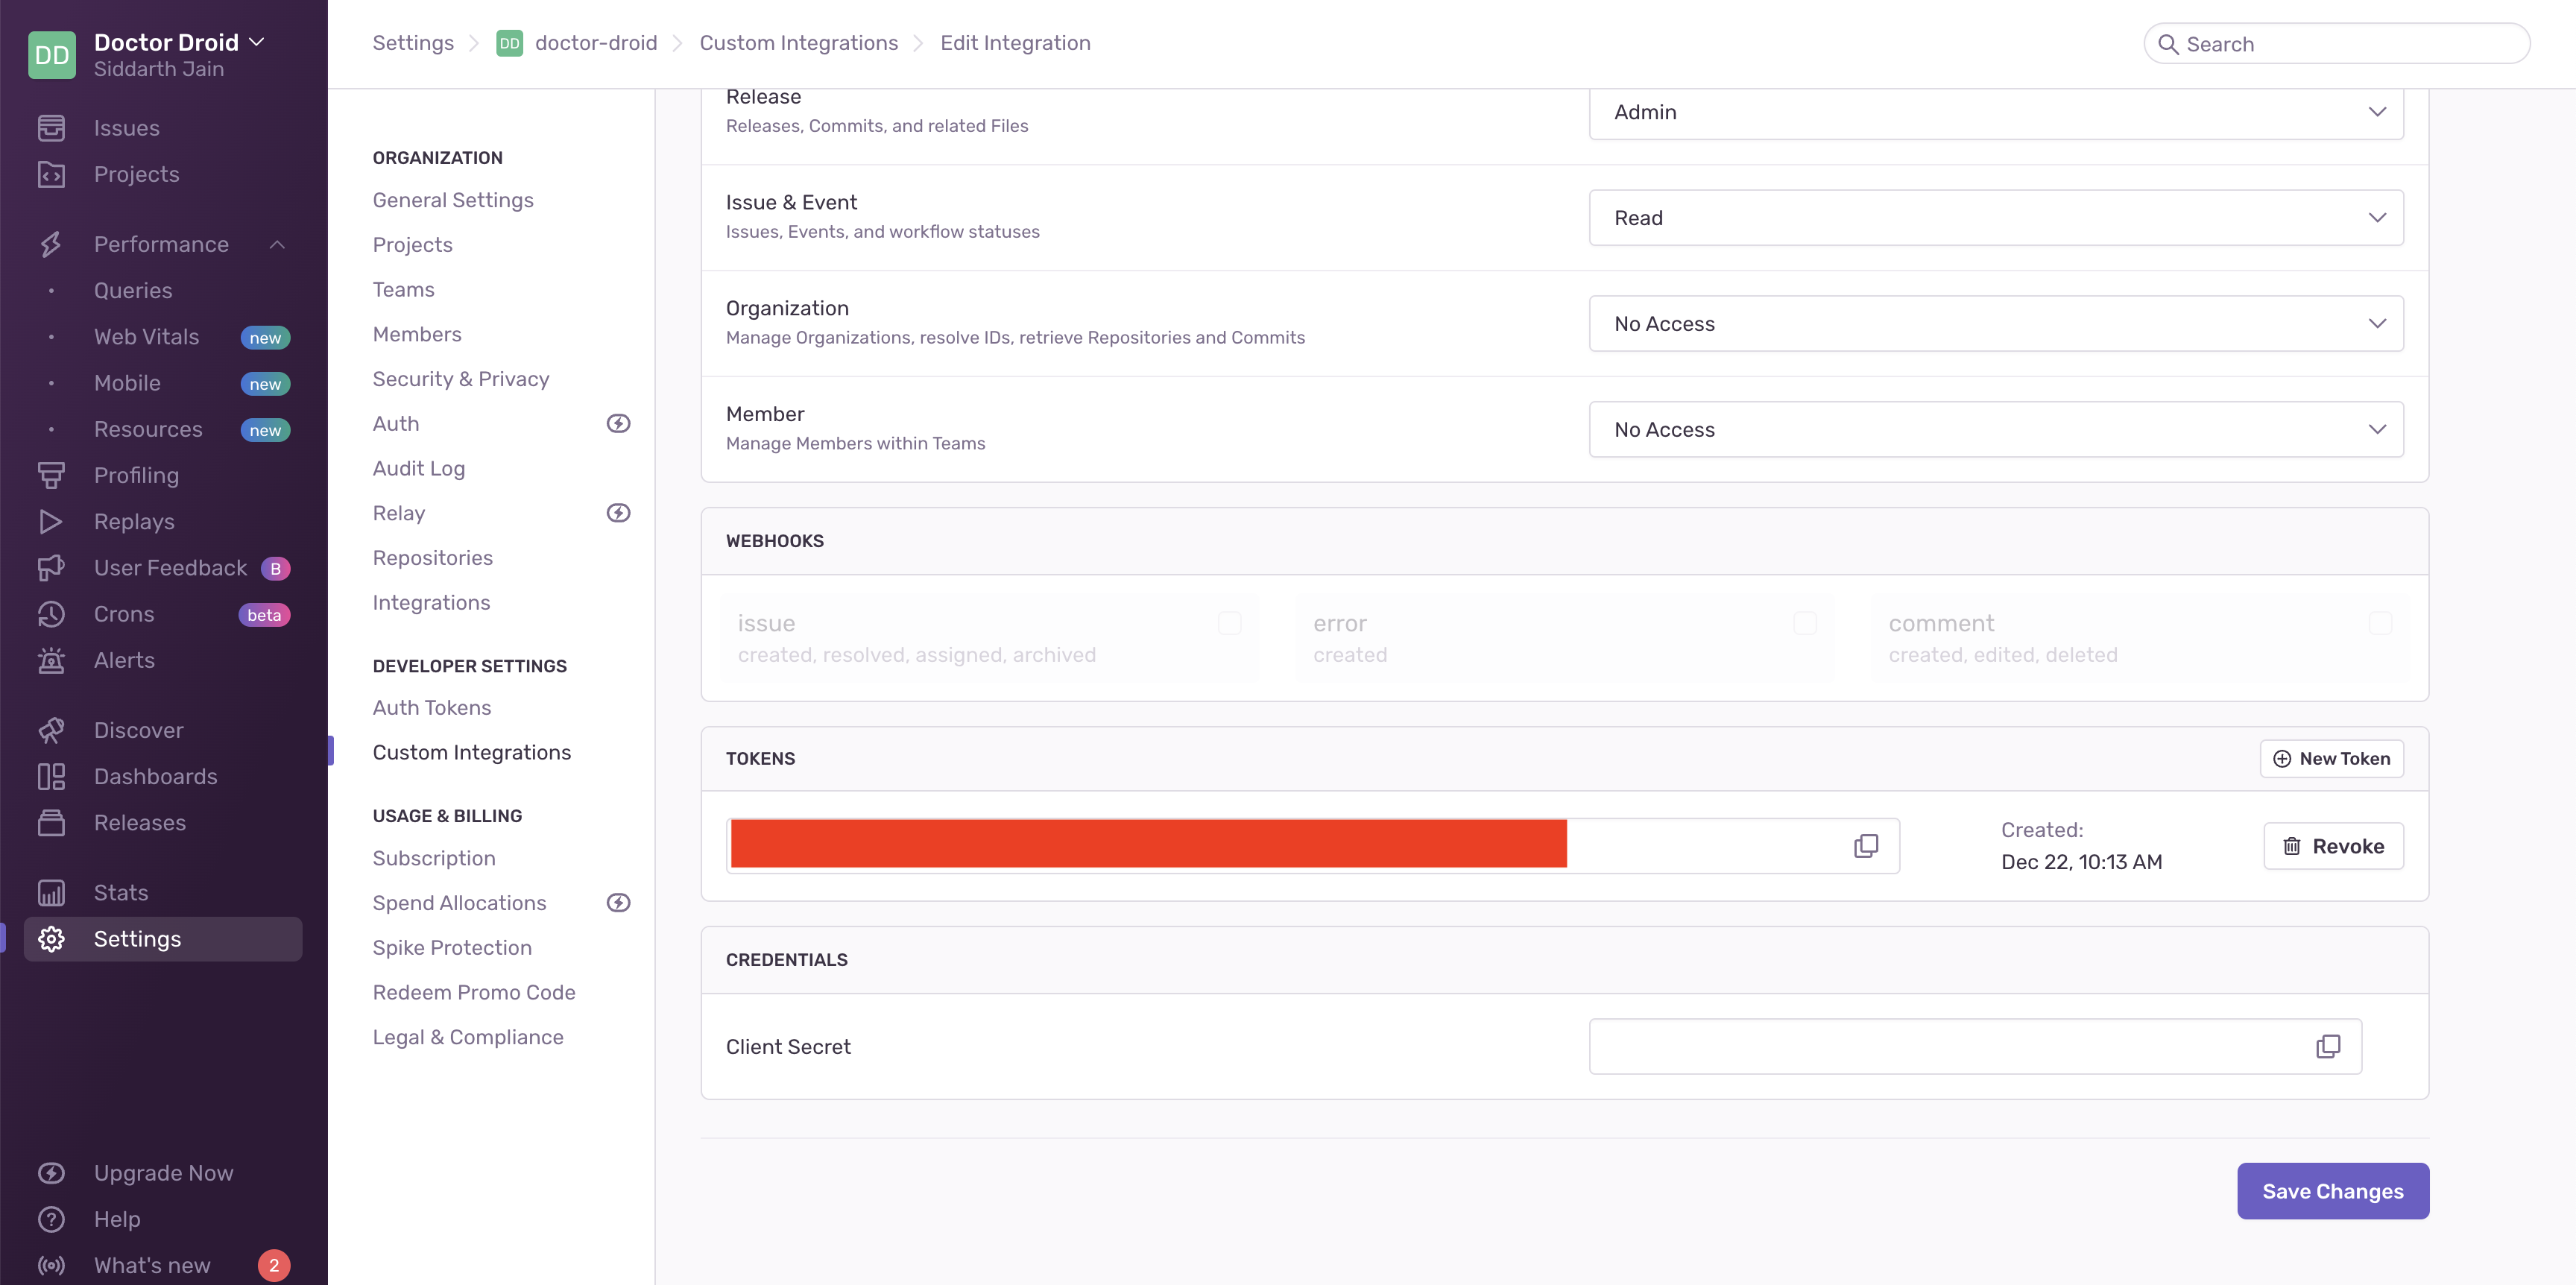Click the Settings gear icon
This screenshot has width=2576, height=1285.
[51, 939]
